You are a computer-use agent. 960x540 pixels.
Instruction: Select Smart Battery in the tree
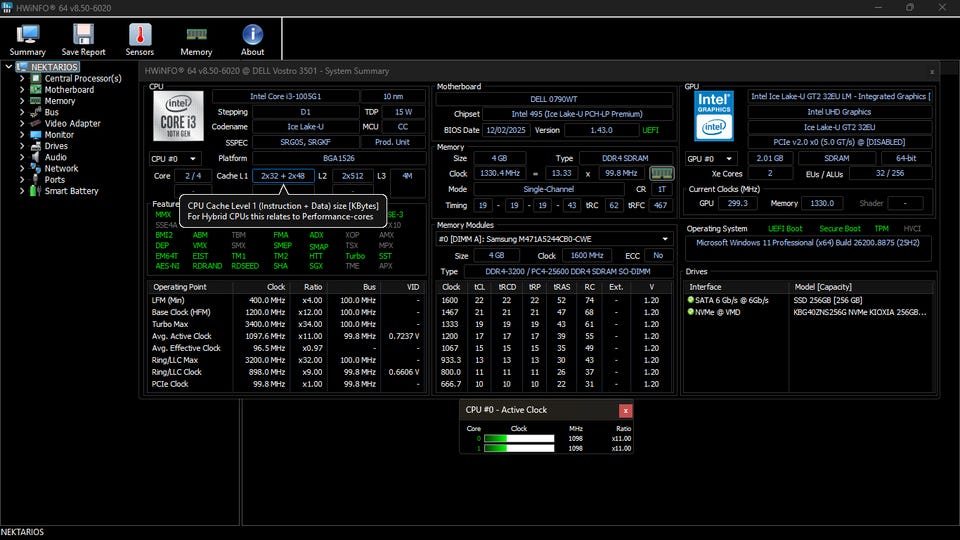click(x=71, y=190)
